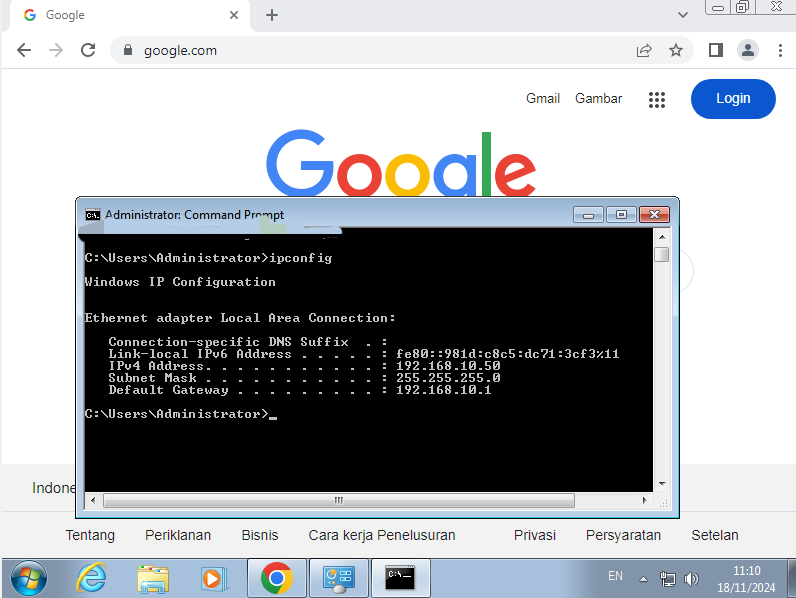
Task: Open the Tentang footer link
Action: pyautogui.click(x=90, y=535)
